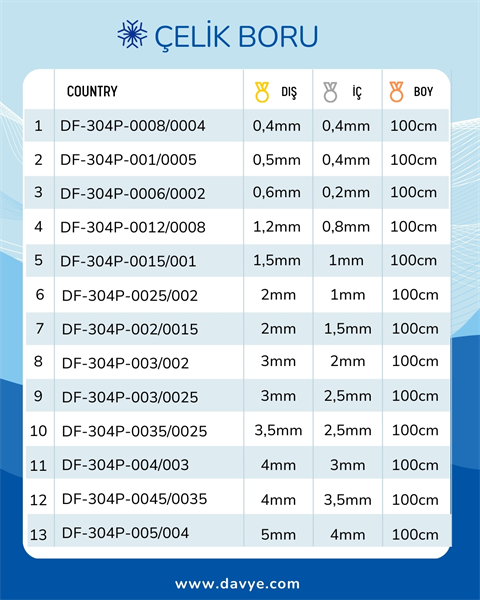Select product code DF-304P-0012/0008
The image size is (480, 600).
[133, 227]
